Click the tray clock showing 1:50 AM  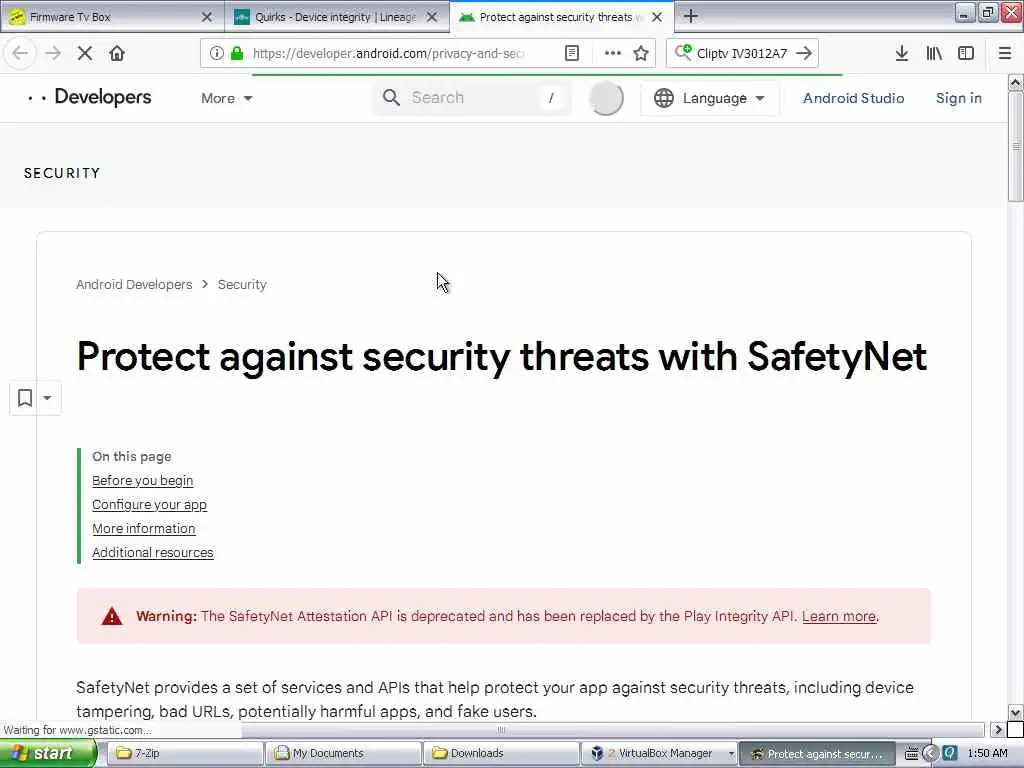[x=987, y=754]
